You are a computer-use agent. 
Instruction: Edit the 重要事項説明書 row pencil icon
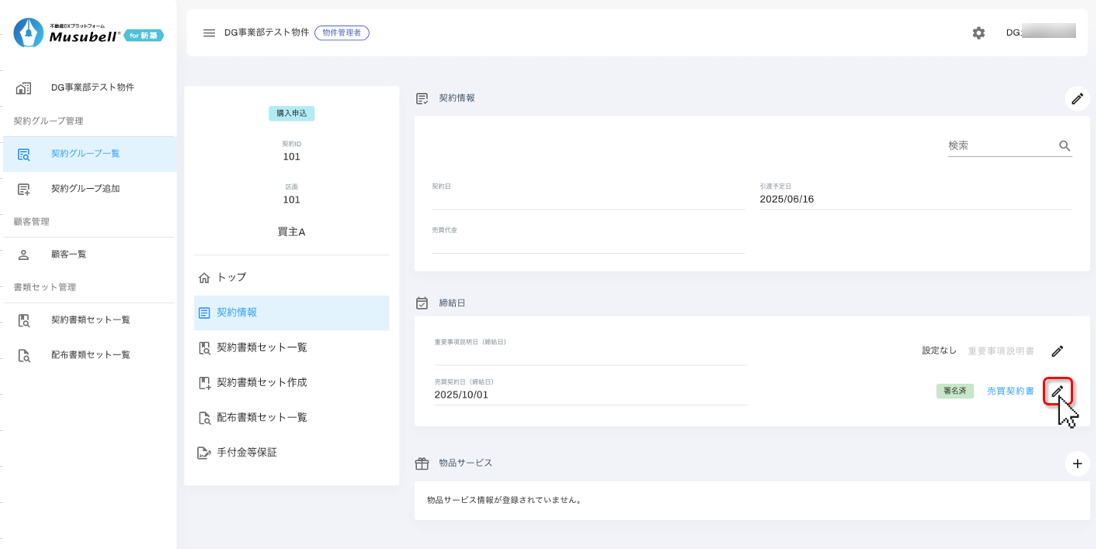point(1057,351)
